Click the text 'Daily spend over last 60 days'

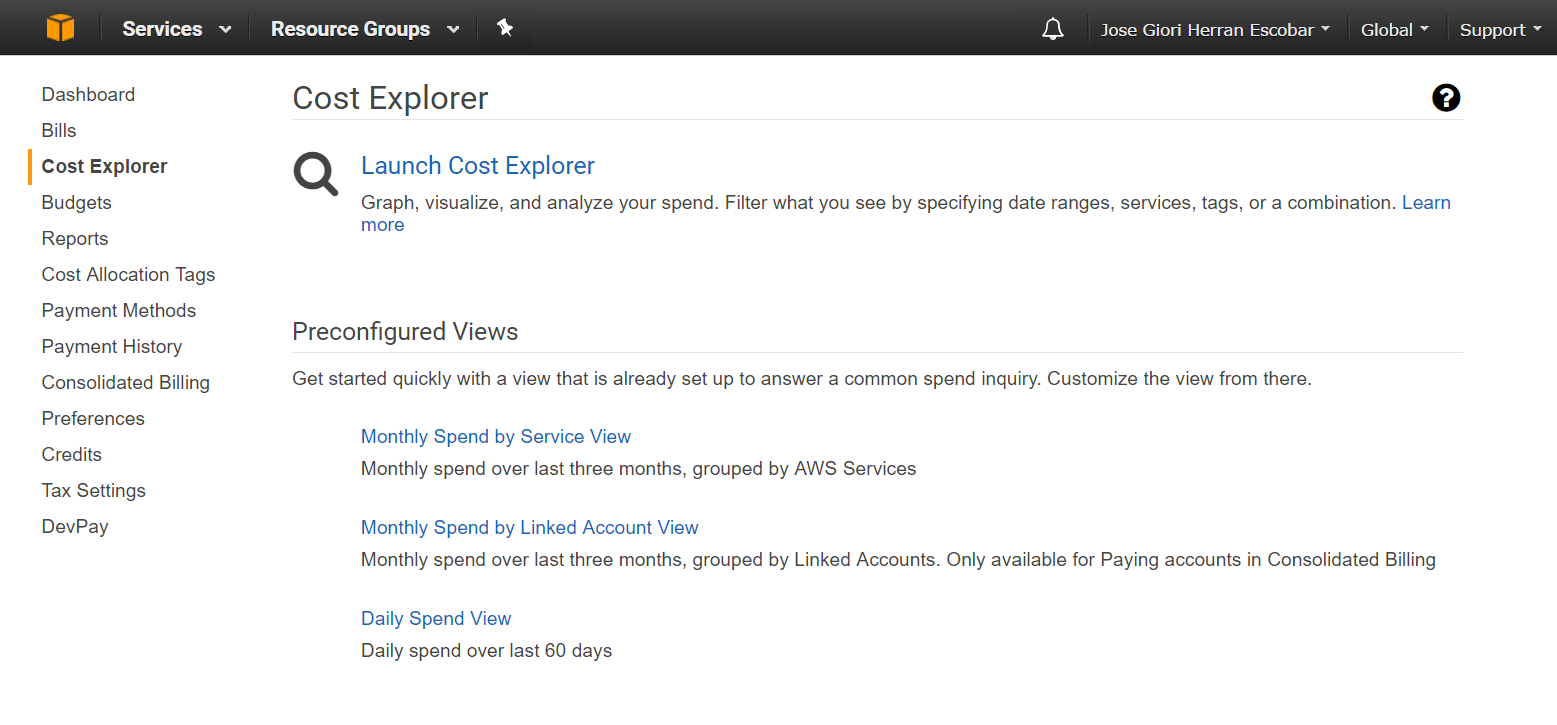click(x=486, y=651)
